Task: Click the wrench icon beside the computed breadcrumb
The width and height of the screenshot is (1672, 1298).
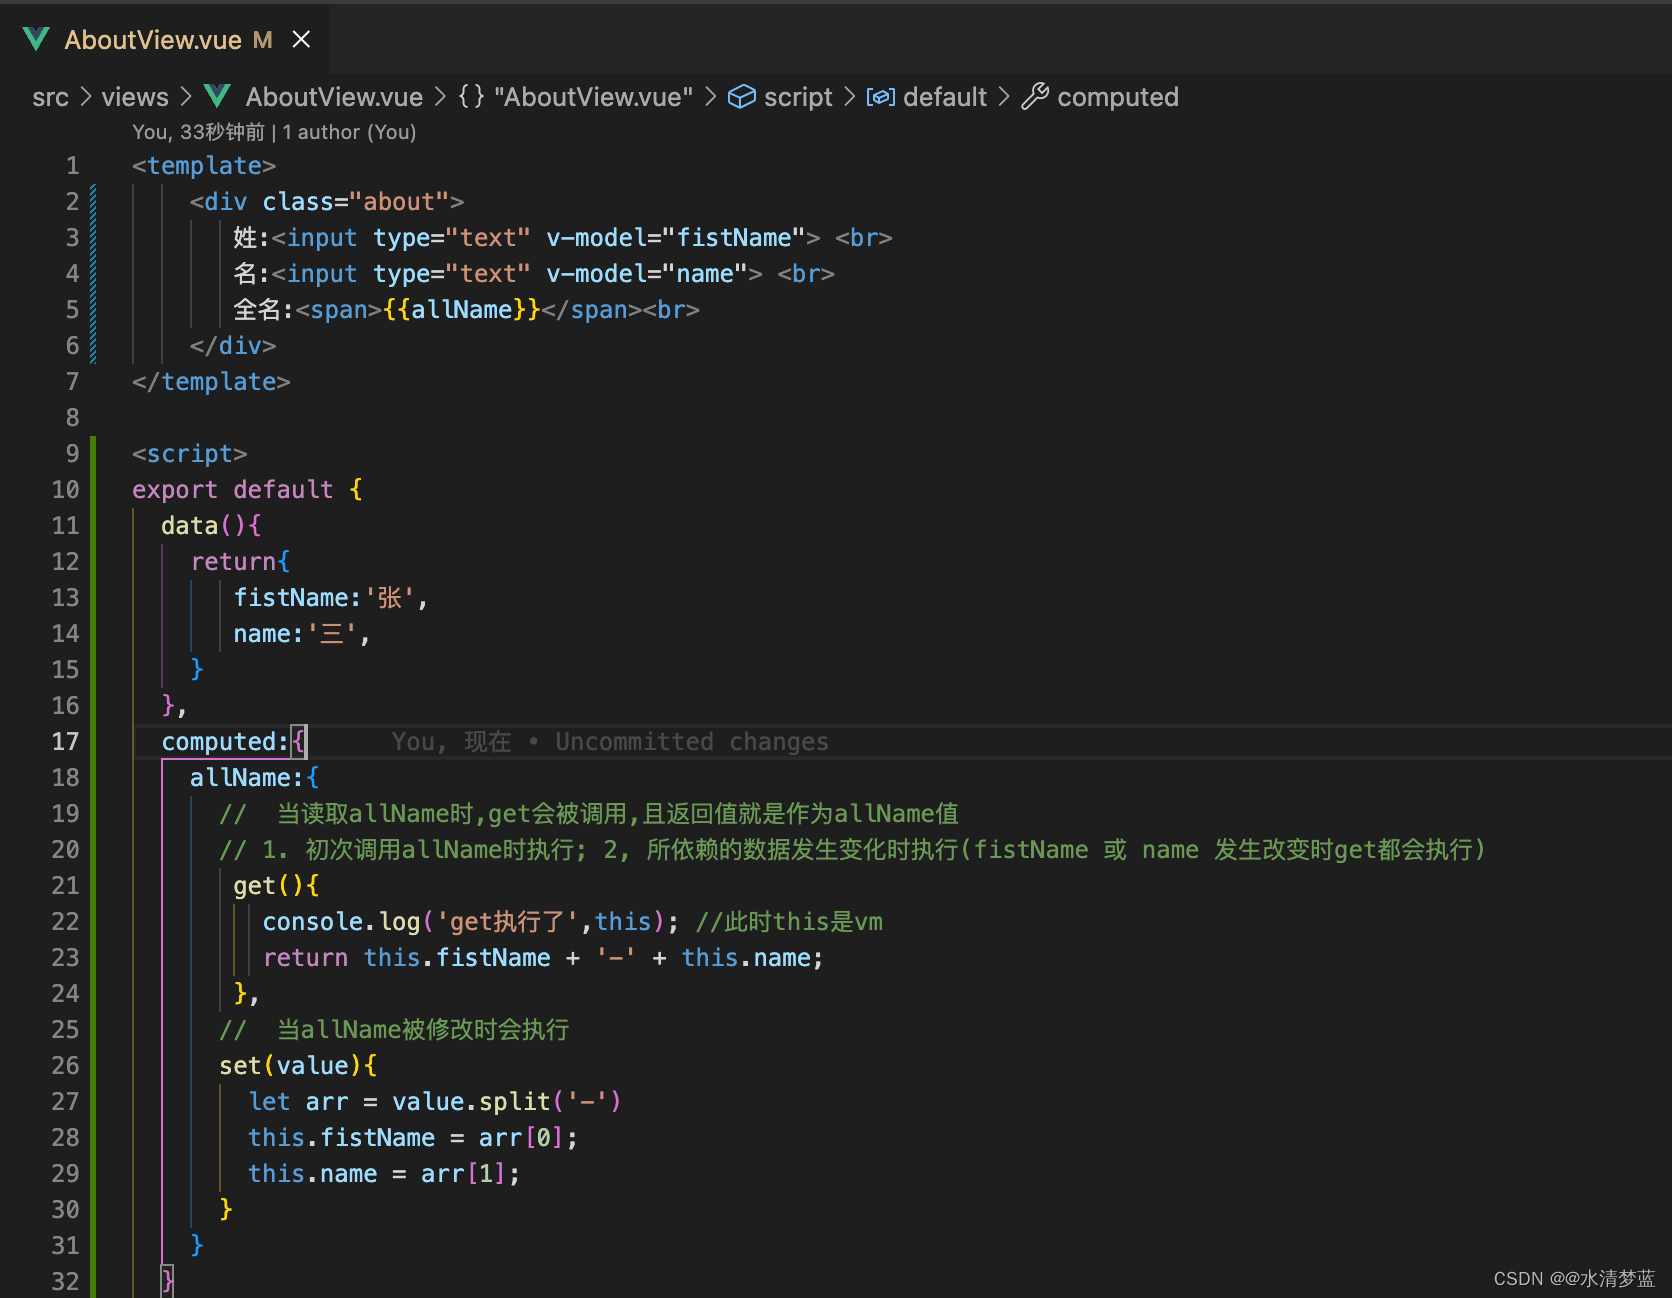Action: pyautogui.click(x=1035, y=96)
